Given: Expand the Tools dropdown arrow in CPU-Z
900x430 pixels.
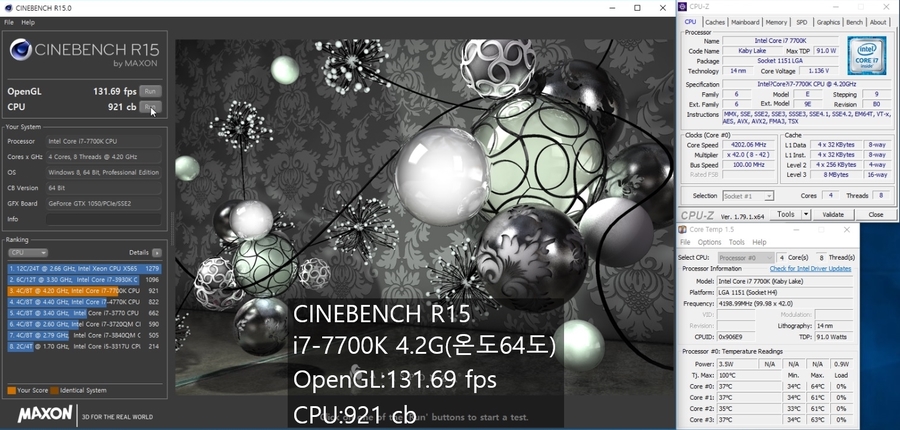Looking at the screenshot, I should pos(806,214).
